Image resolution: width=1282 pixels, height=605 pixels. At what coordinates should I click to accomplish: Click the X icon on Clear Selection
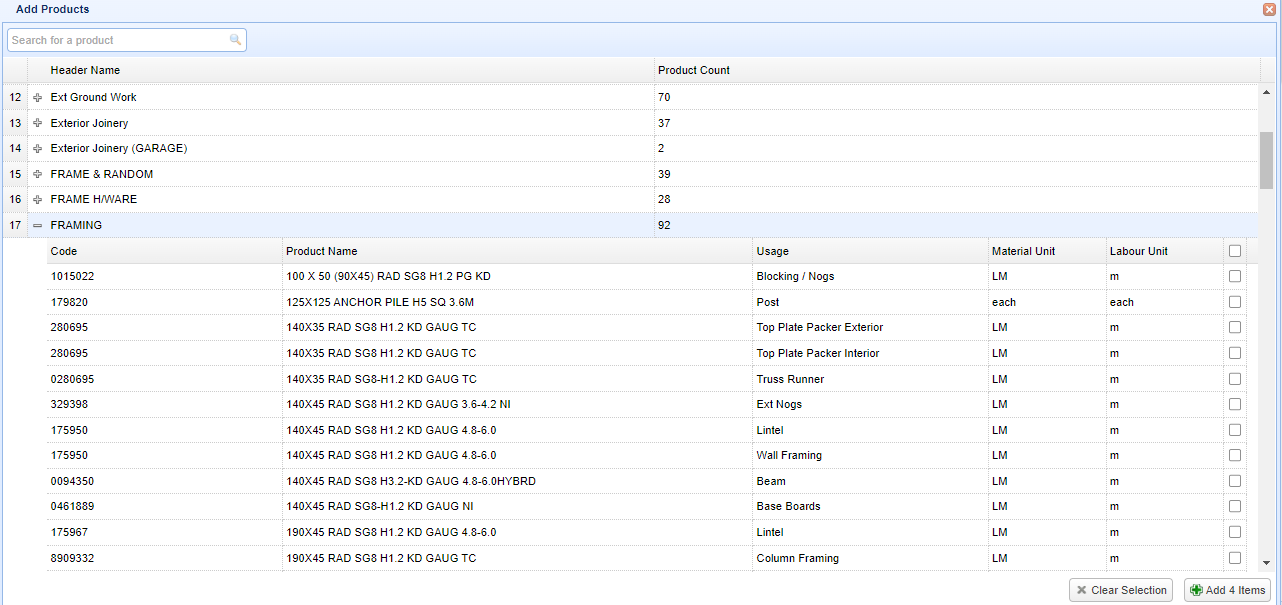tap(1081, 590)
